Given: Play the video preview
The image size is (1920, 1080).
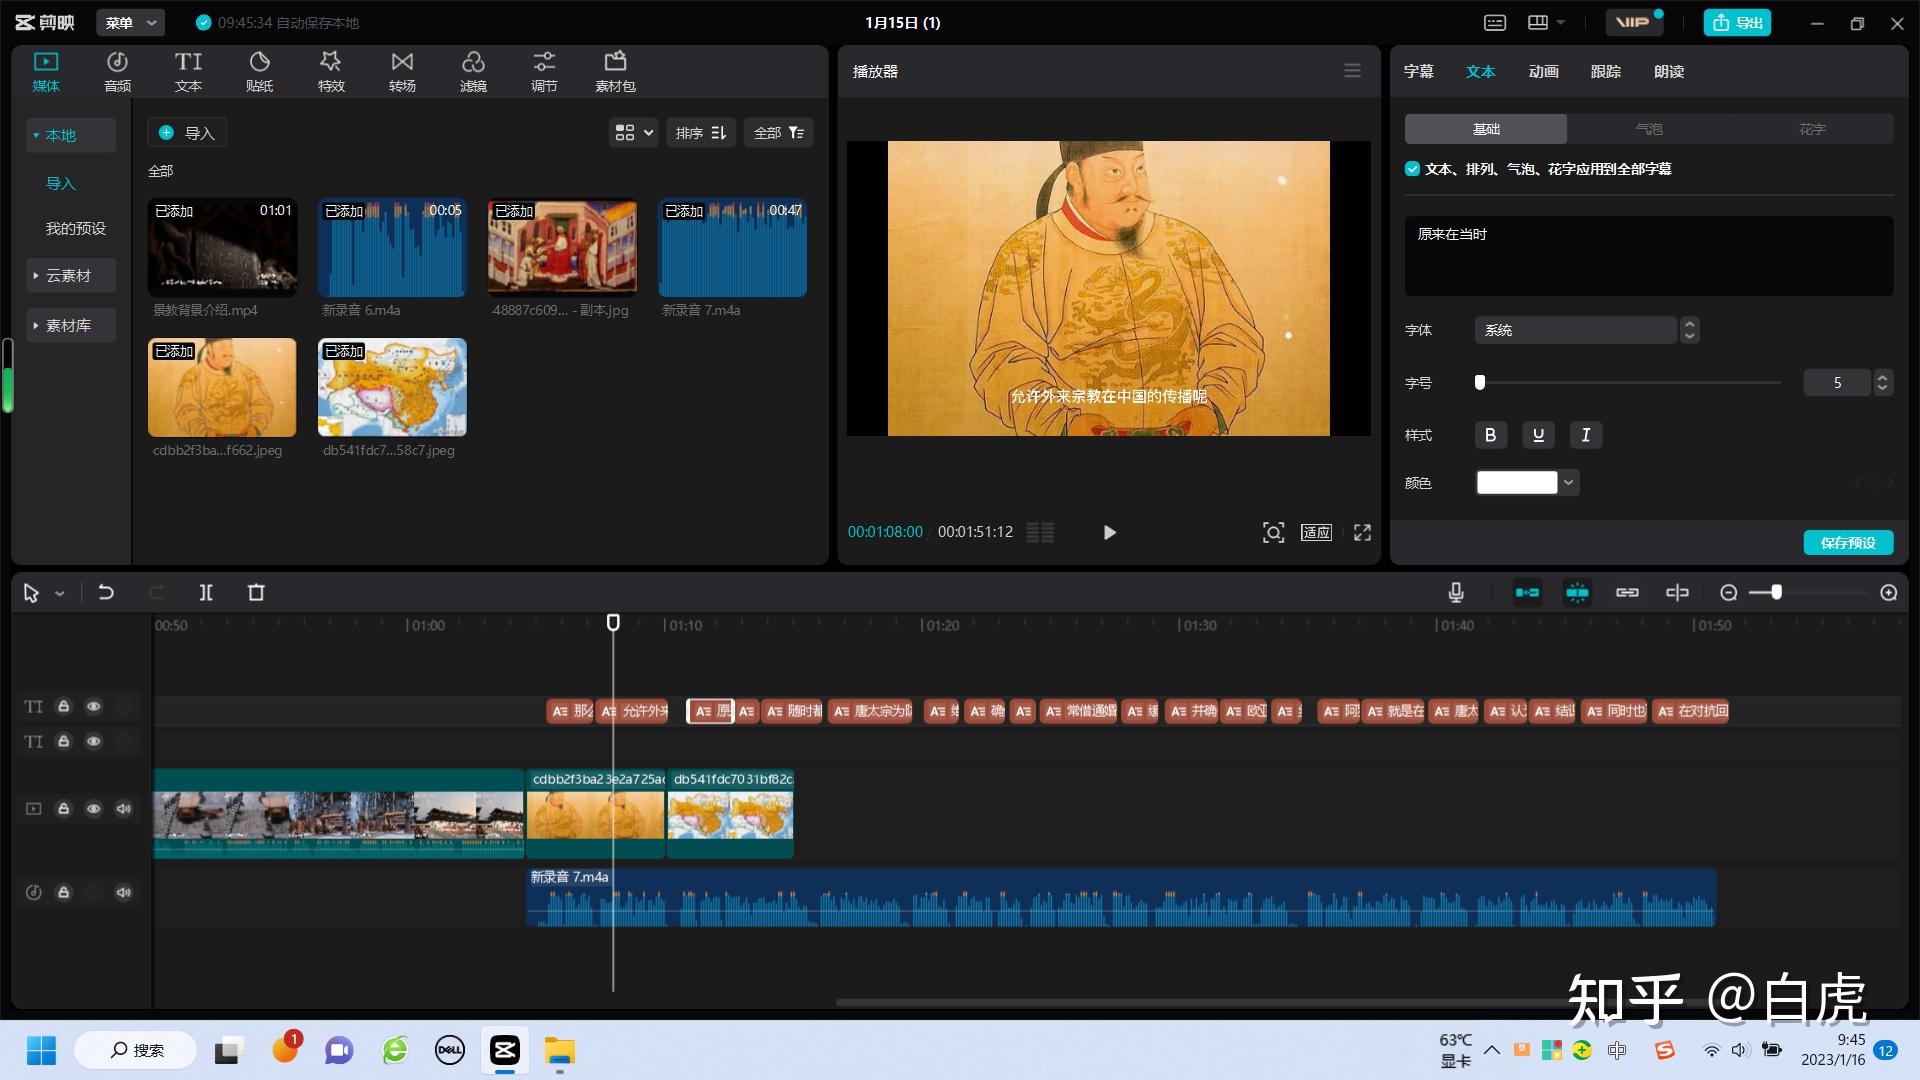Looking at the screenshot, I should [x=1109, y=532].
